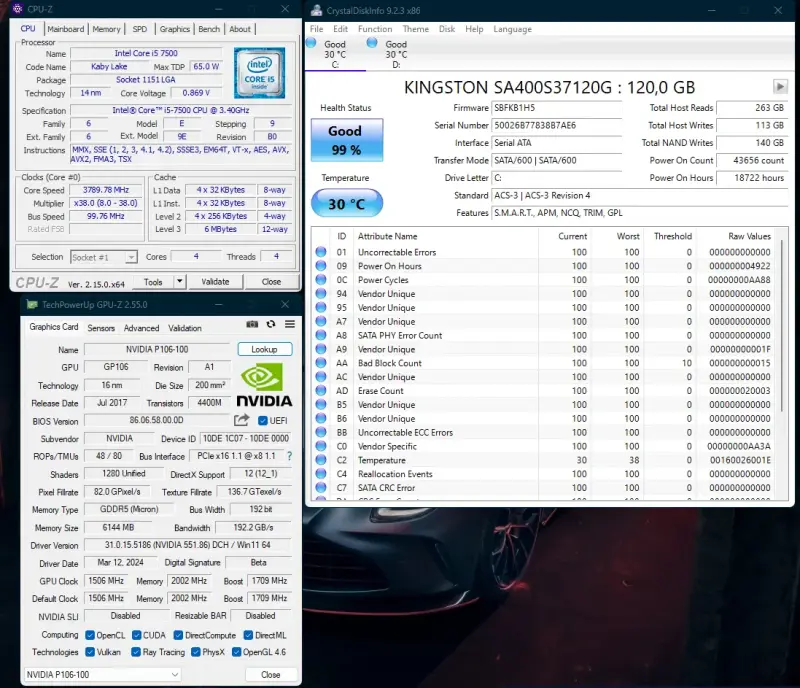Click the NVIDIA logo in GPU-Z

click(264, 385)
